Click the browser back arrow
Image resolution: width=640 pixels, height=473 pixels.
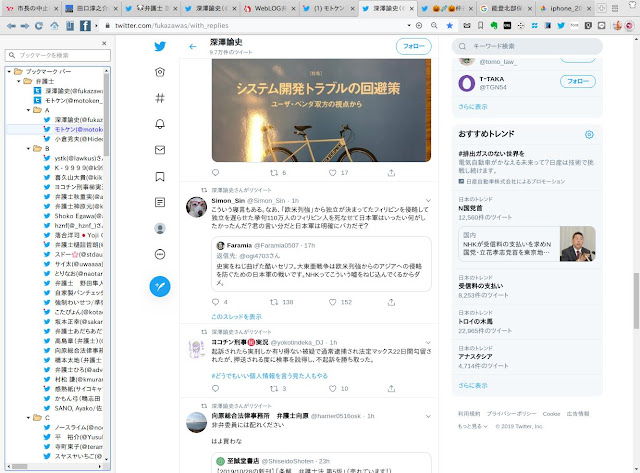[x=11, y=26]
